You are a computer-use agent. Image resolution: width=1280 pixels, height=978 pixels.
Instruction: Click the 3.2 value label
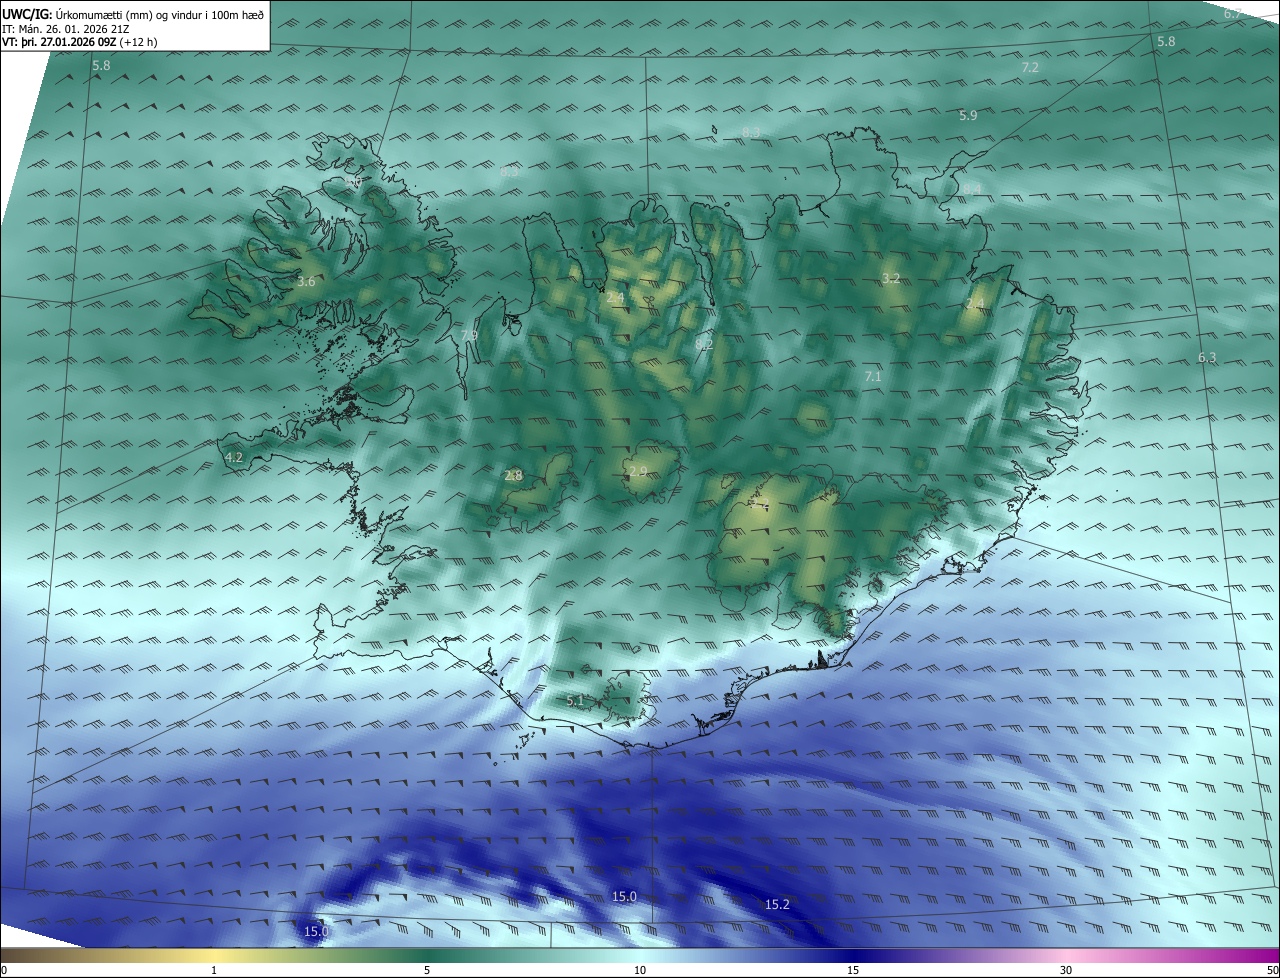click(891, 278)
